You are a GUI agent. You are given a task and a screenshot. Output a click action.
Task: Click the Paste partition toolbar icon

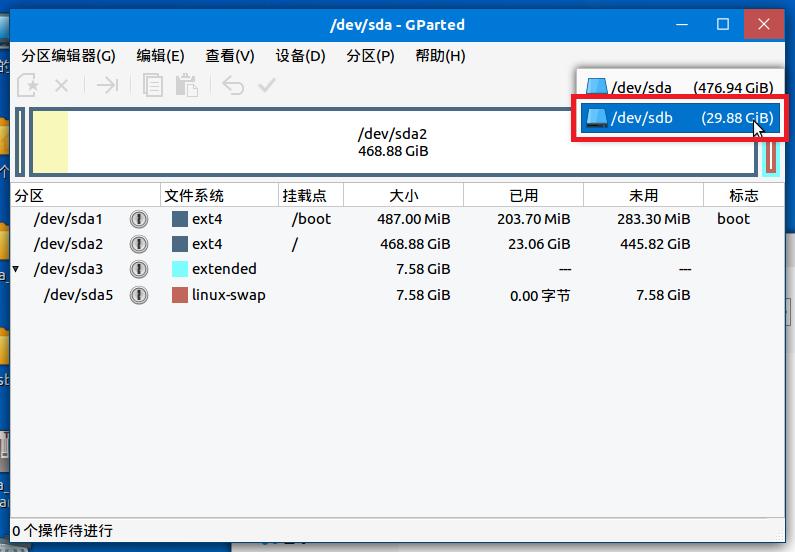[186, 85]
